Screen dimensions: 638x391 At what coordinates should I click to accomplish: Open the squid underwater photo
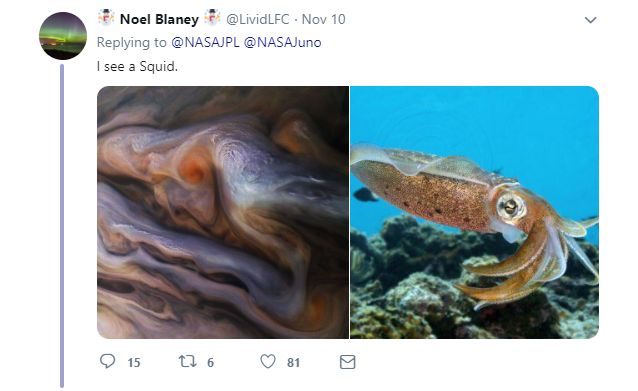click(474, 212)
